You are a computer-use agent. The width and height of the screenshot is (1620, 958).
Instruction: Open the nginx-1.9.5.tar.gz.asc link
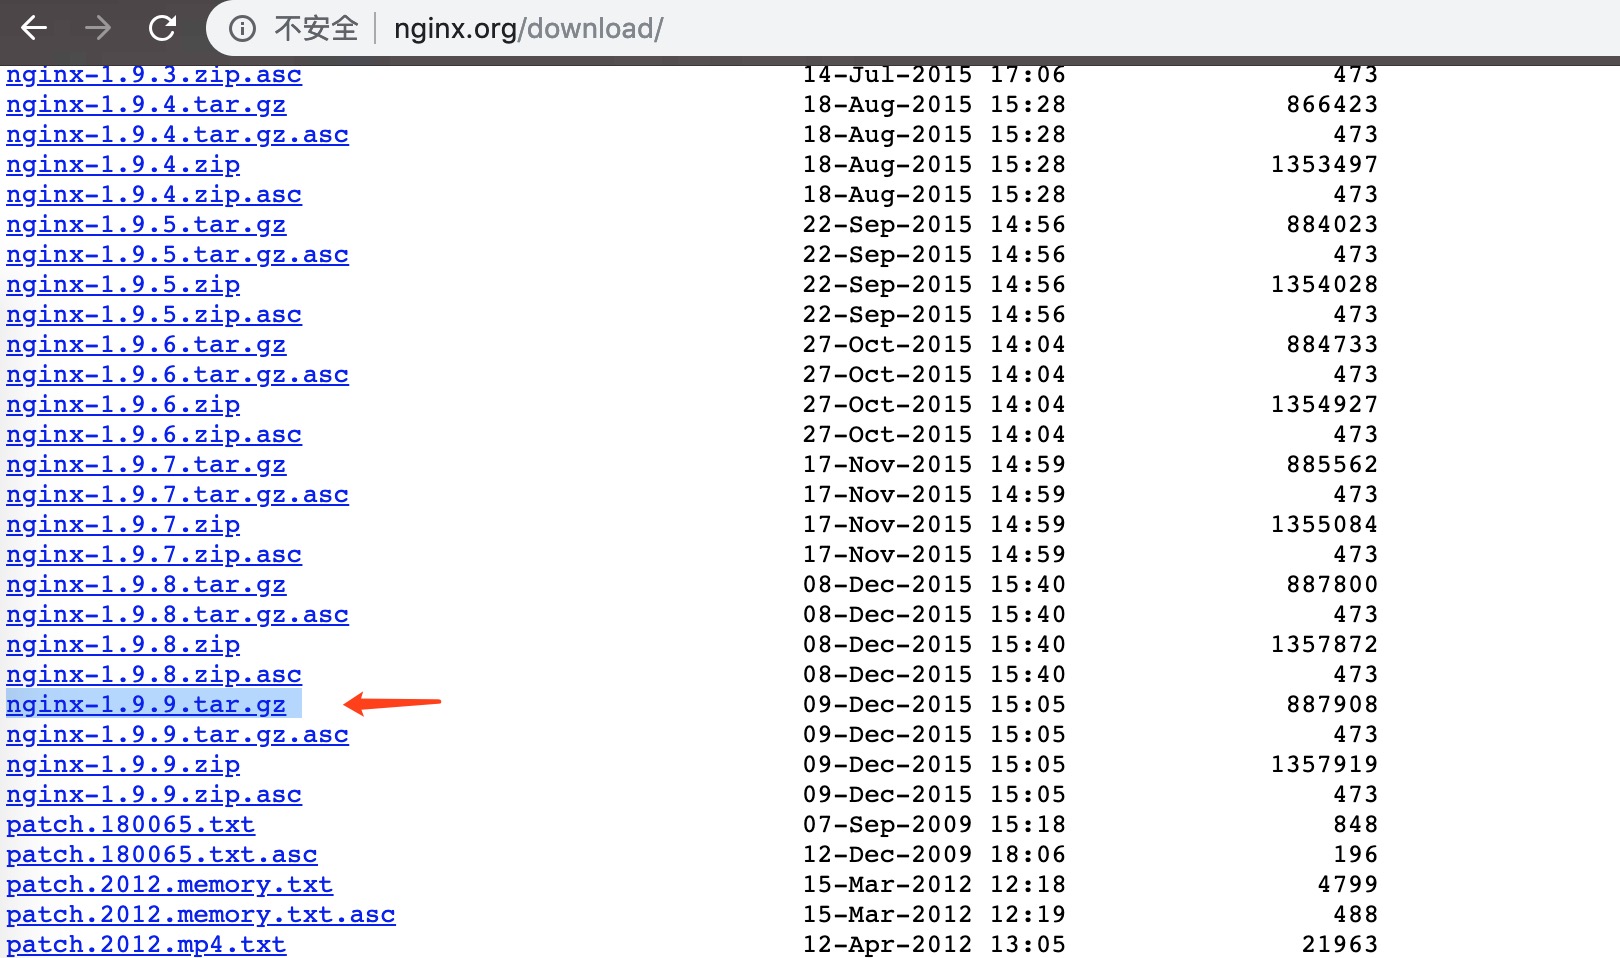pyautogui.click(x=177, y=255)
